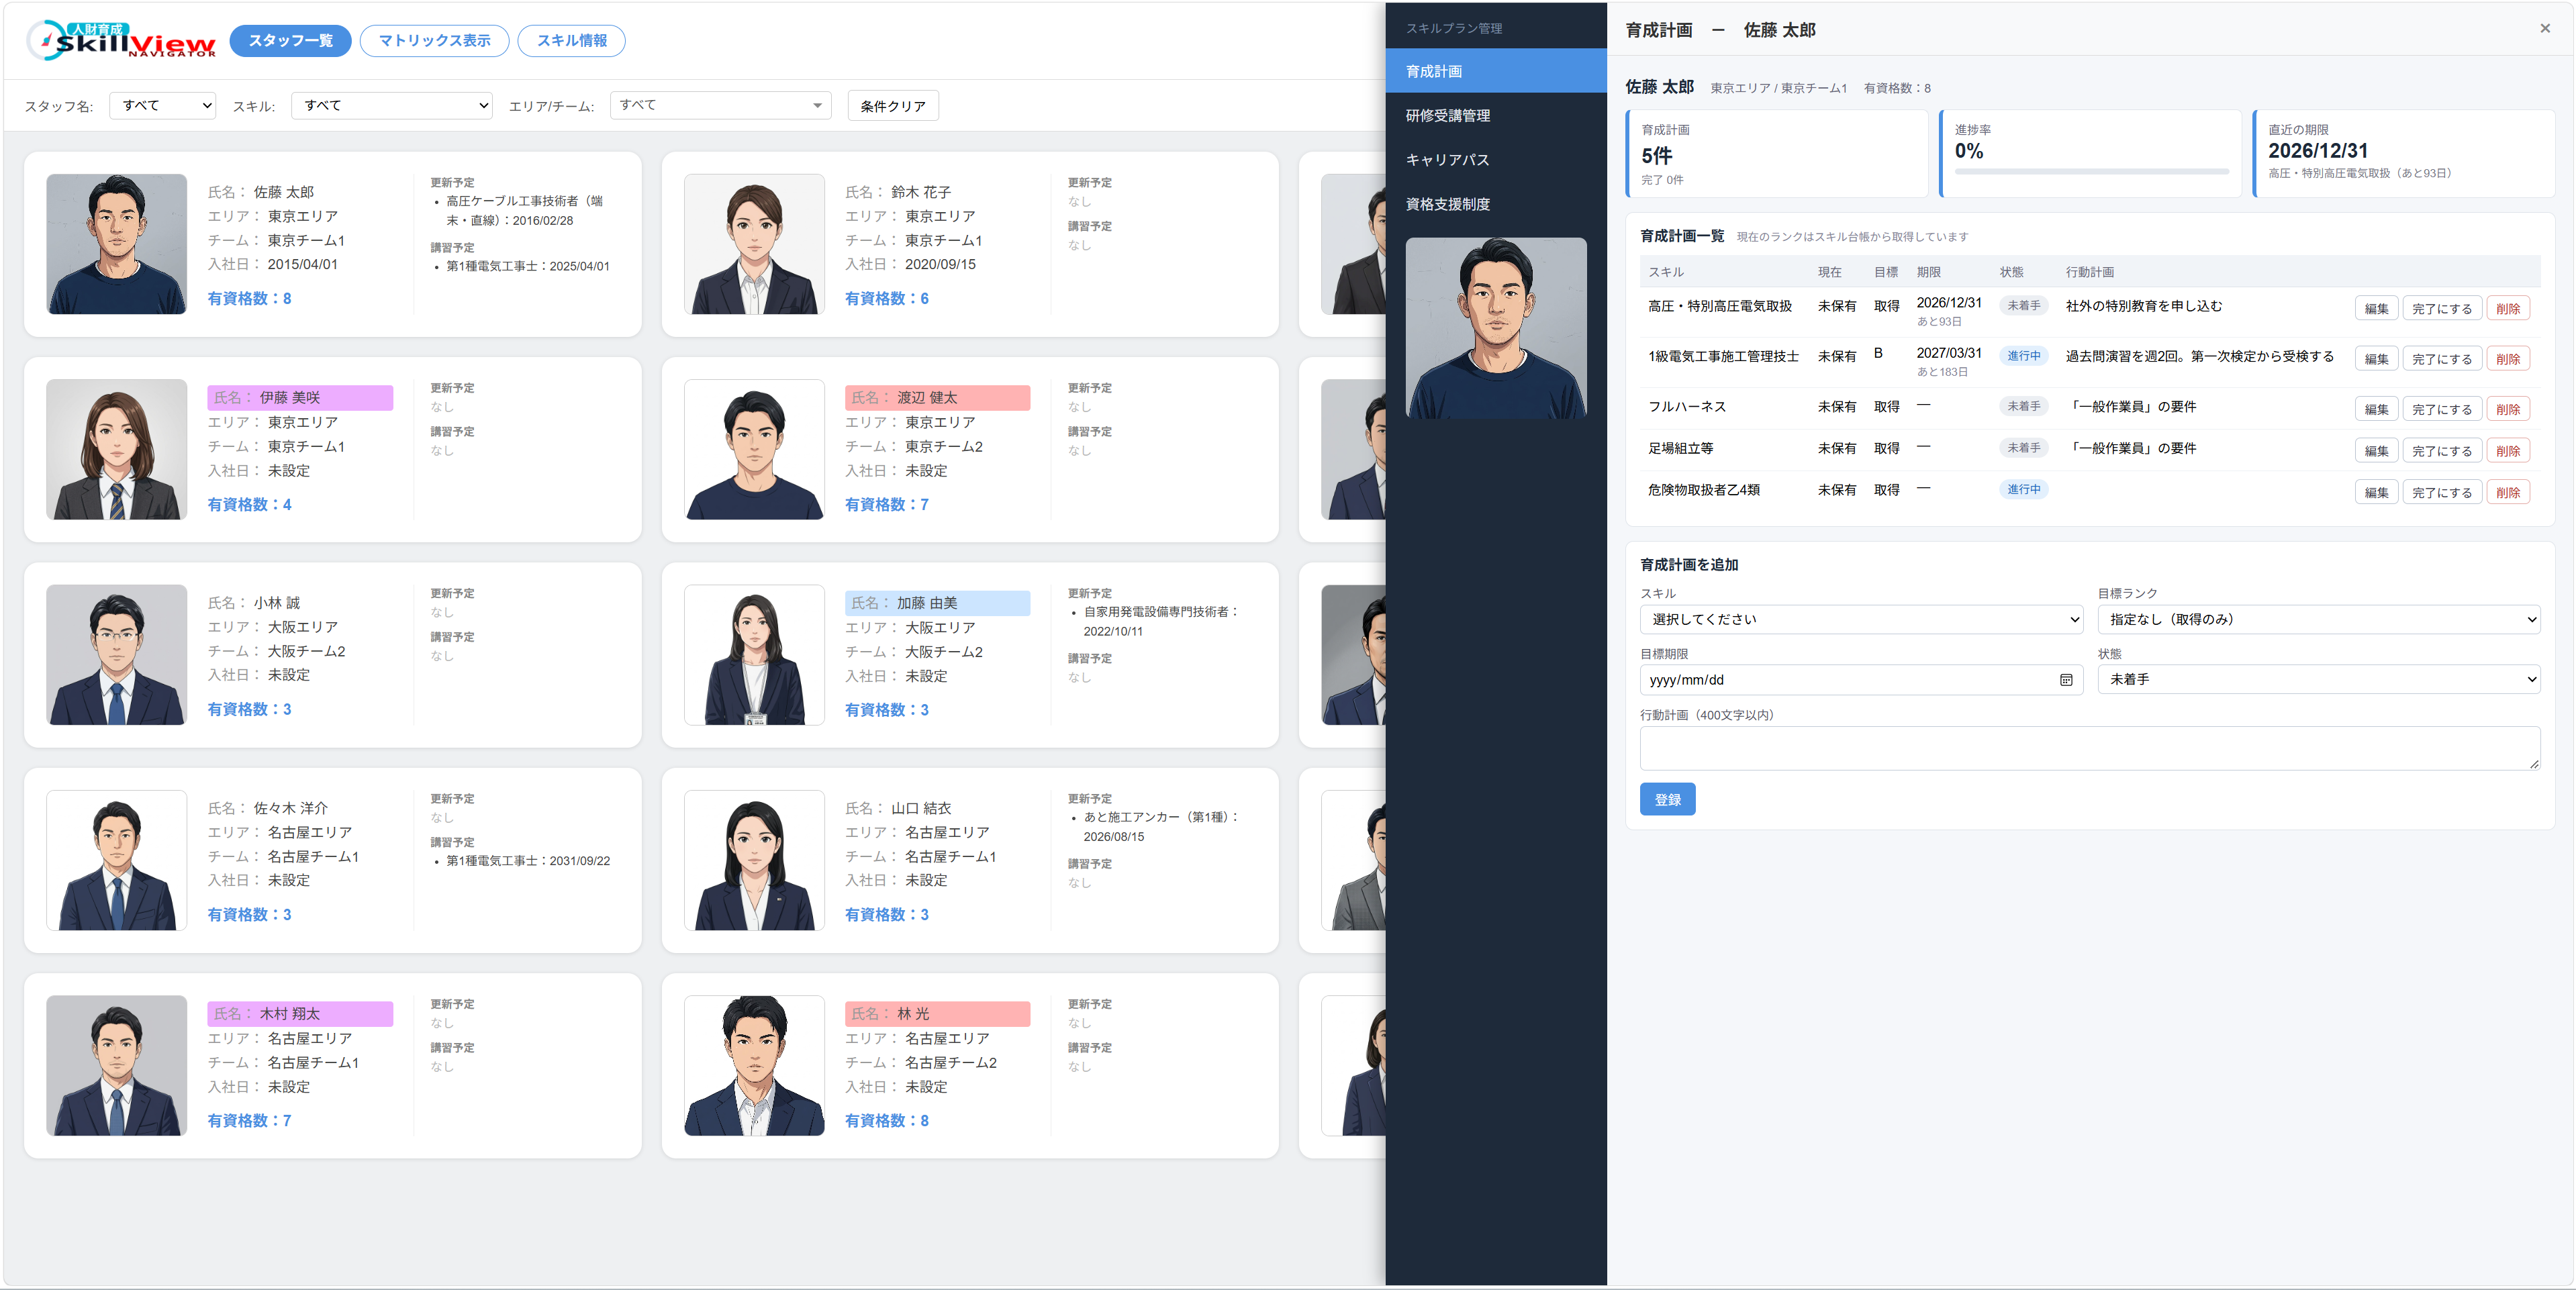Open 鈴木 花子's staff card photo
The width and height of the screenshot is (2576, 1290).
[754, 244]
